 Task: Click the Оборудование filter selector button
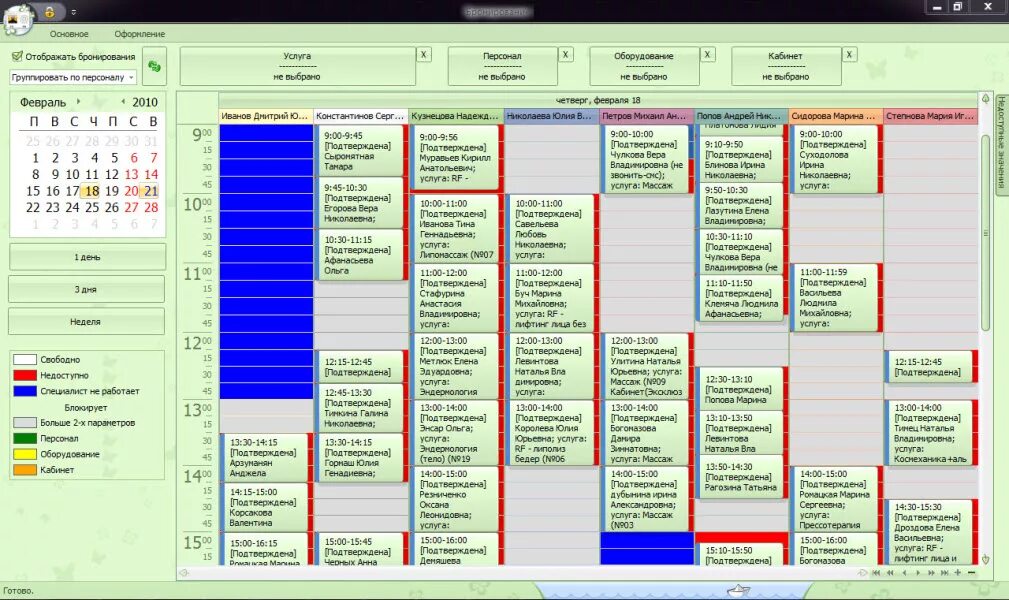(643, 66)
